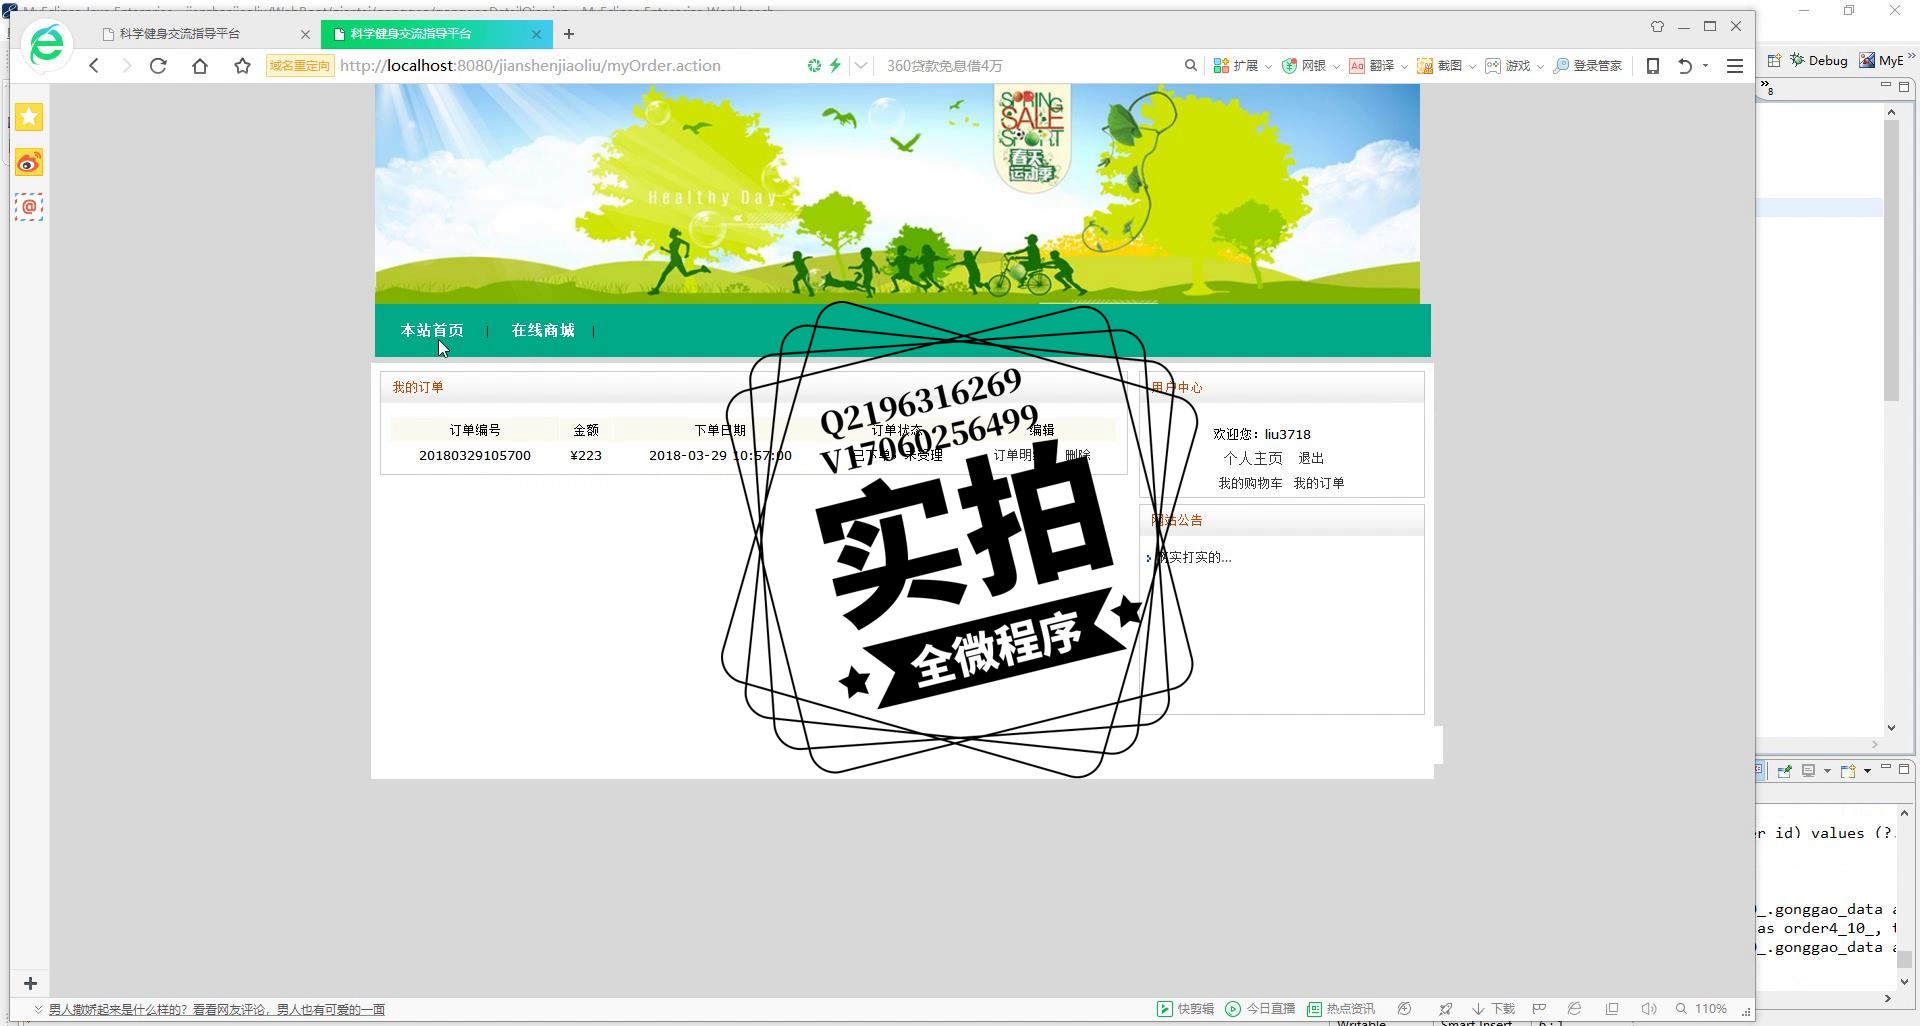The image size is (1920, 1026).
Task: Click the plus icon at the sidebar bottom
Action: (30, 984)
